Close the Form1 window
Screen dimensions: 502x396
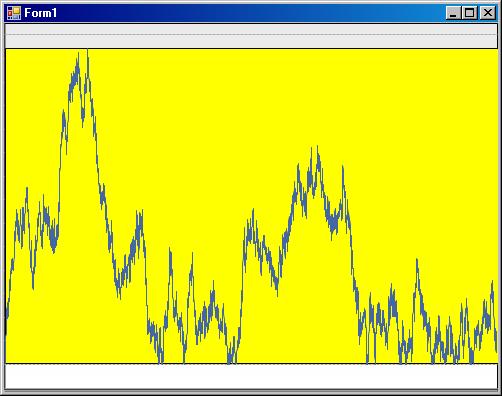(x=488, y=13)
